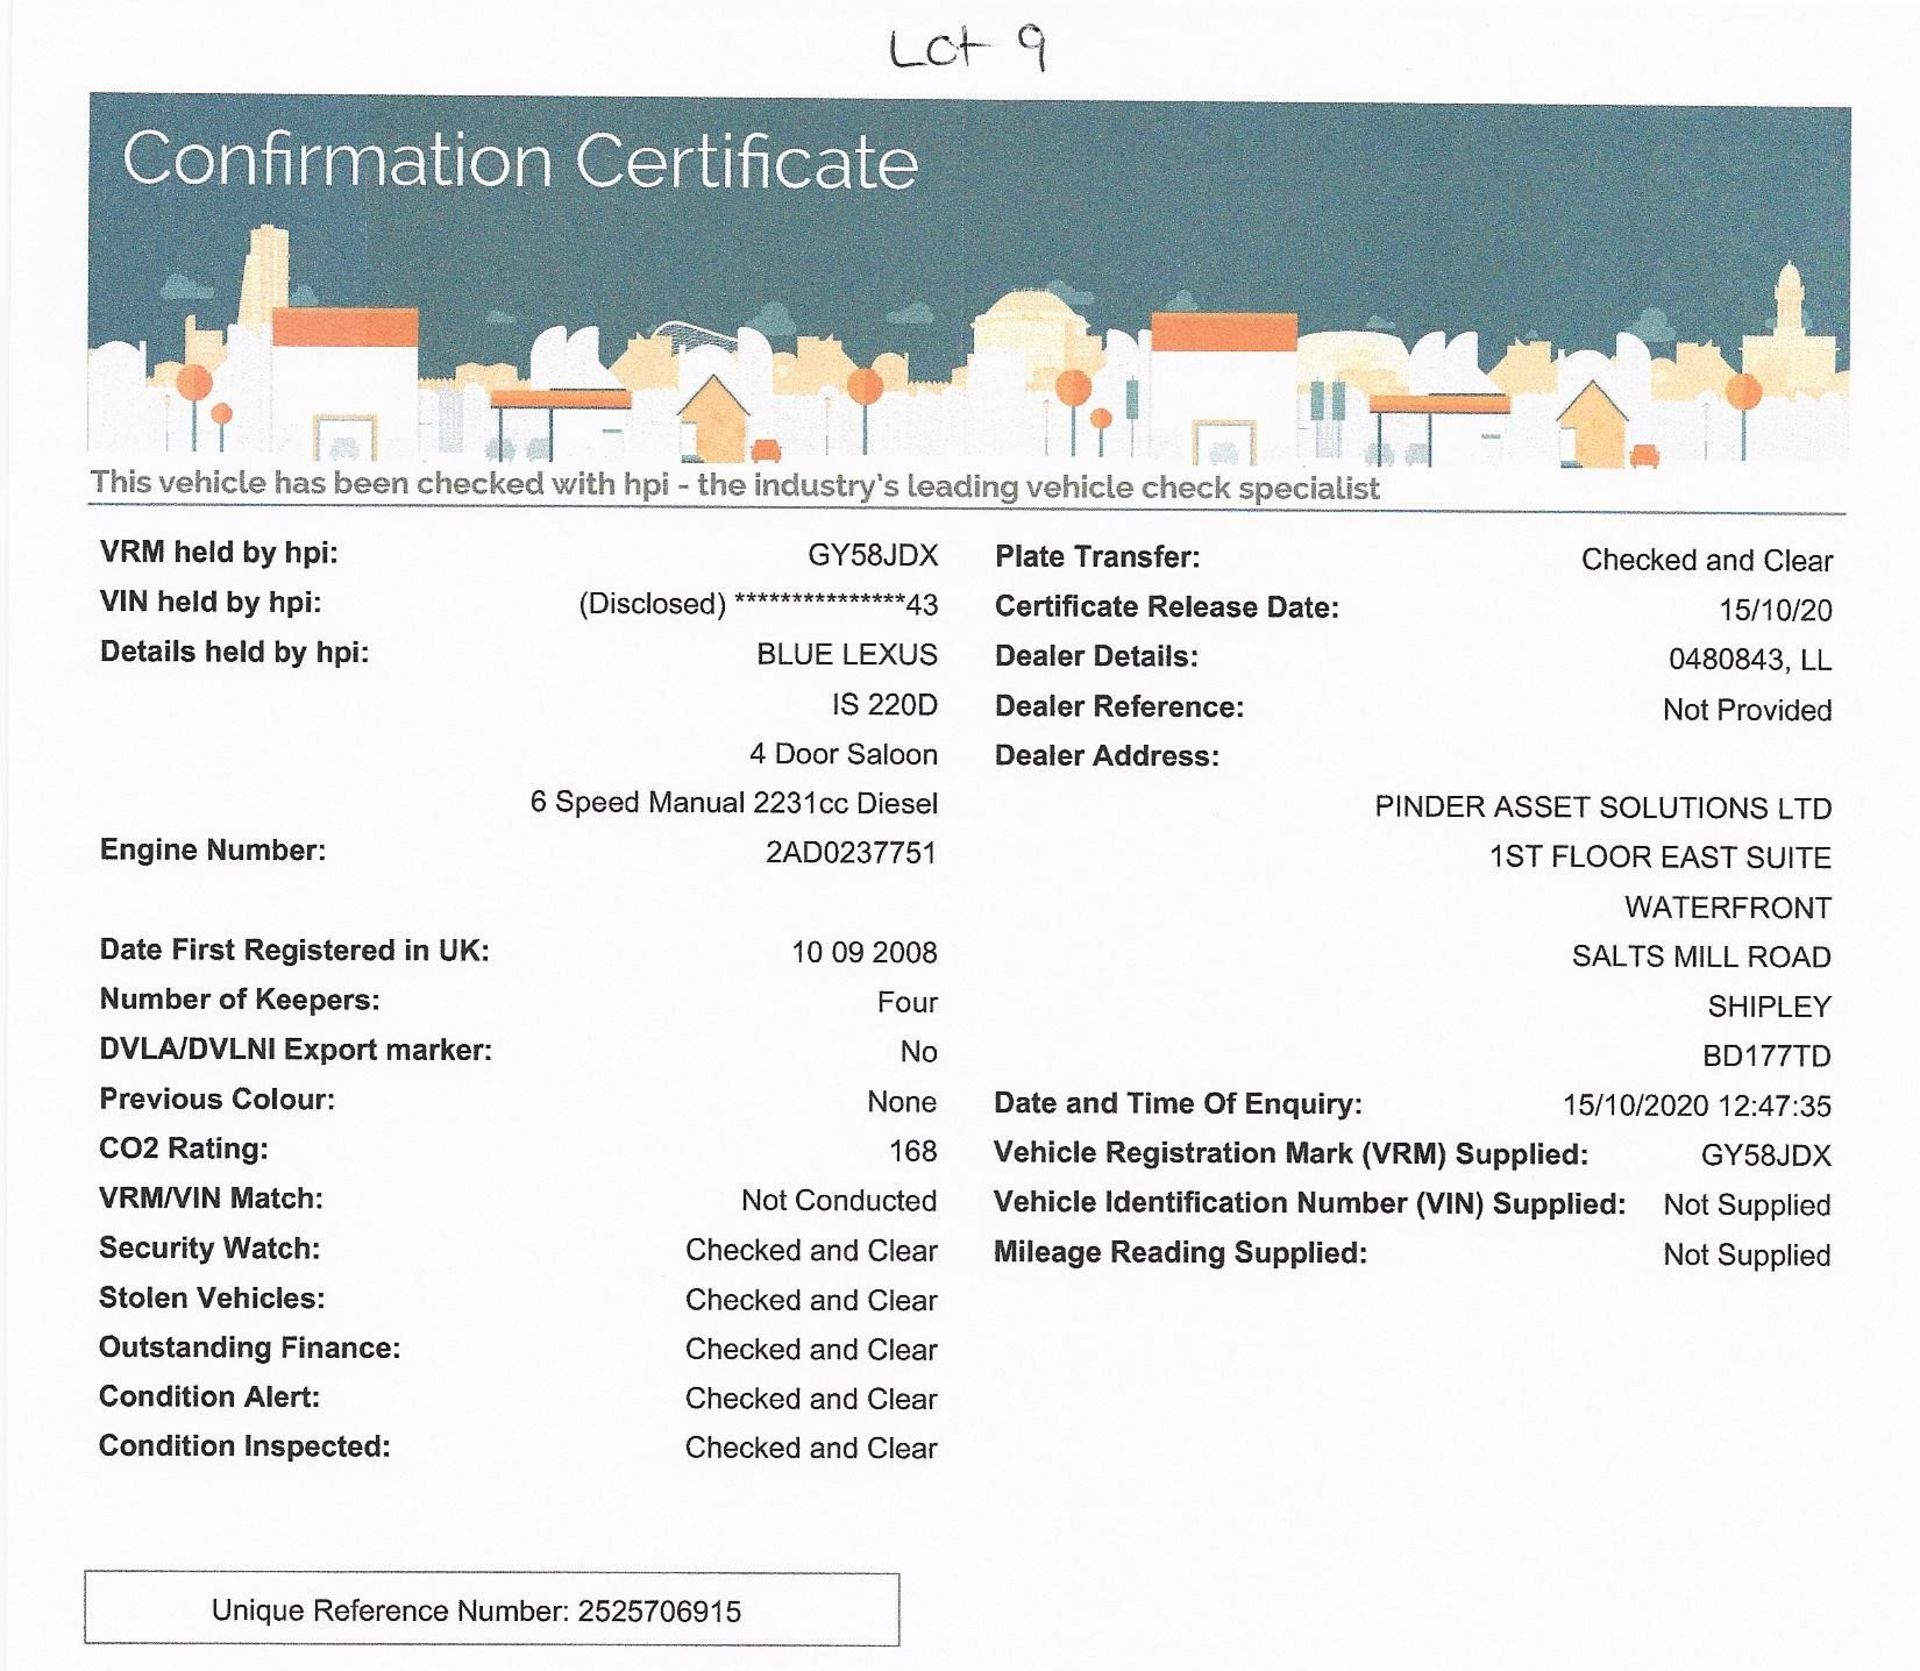Select address line '1ST FLOOR EAST SUITE'

click(x=1660, y=857)
